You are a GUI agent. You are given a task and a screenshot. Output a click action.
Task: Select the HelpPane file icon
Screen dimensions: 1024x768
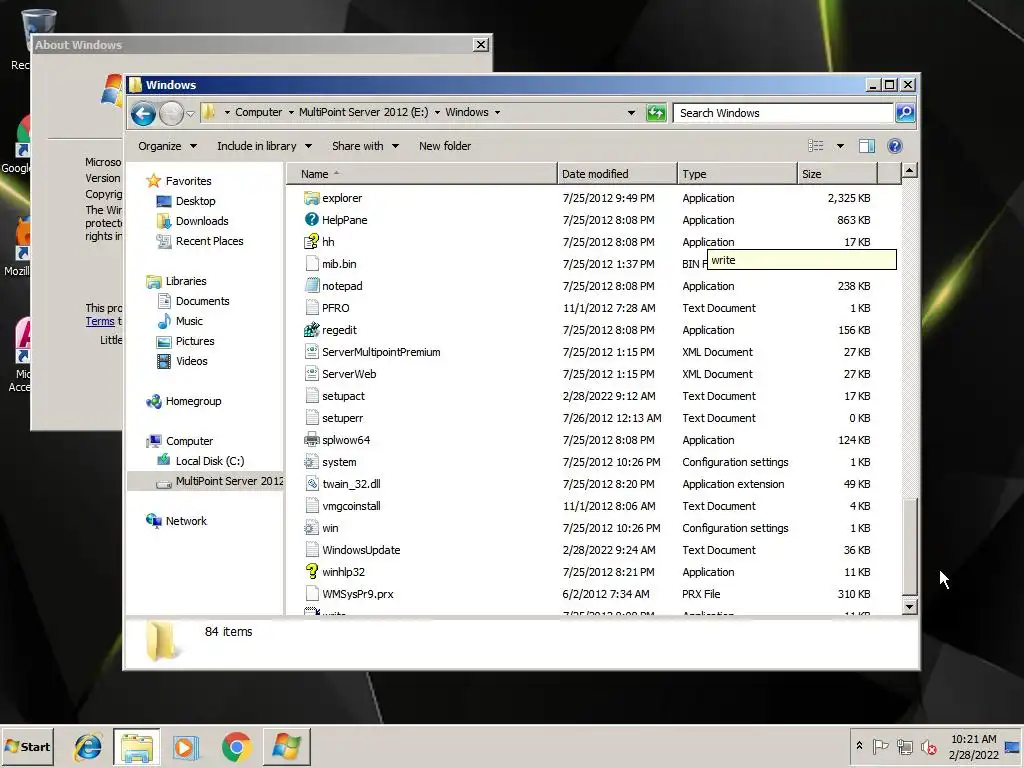312,220
